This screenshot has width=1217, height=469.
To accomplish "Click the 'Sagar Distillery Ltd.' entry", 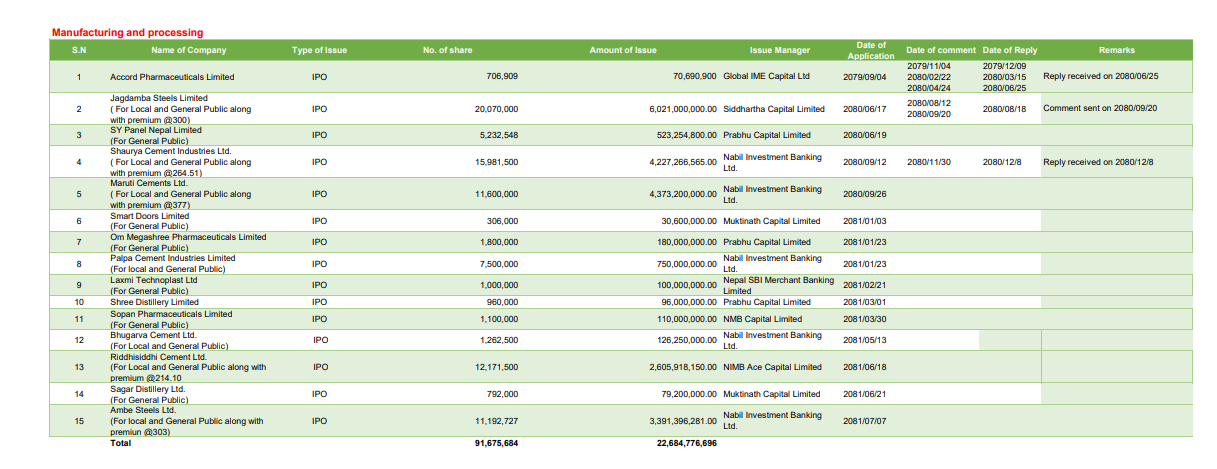I will (x=148, y=389).
